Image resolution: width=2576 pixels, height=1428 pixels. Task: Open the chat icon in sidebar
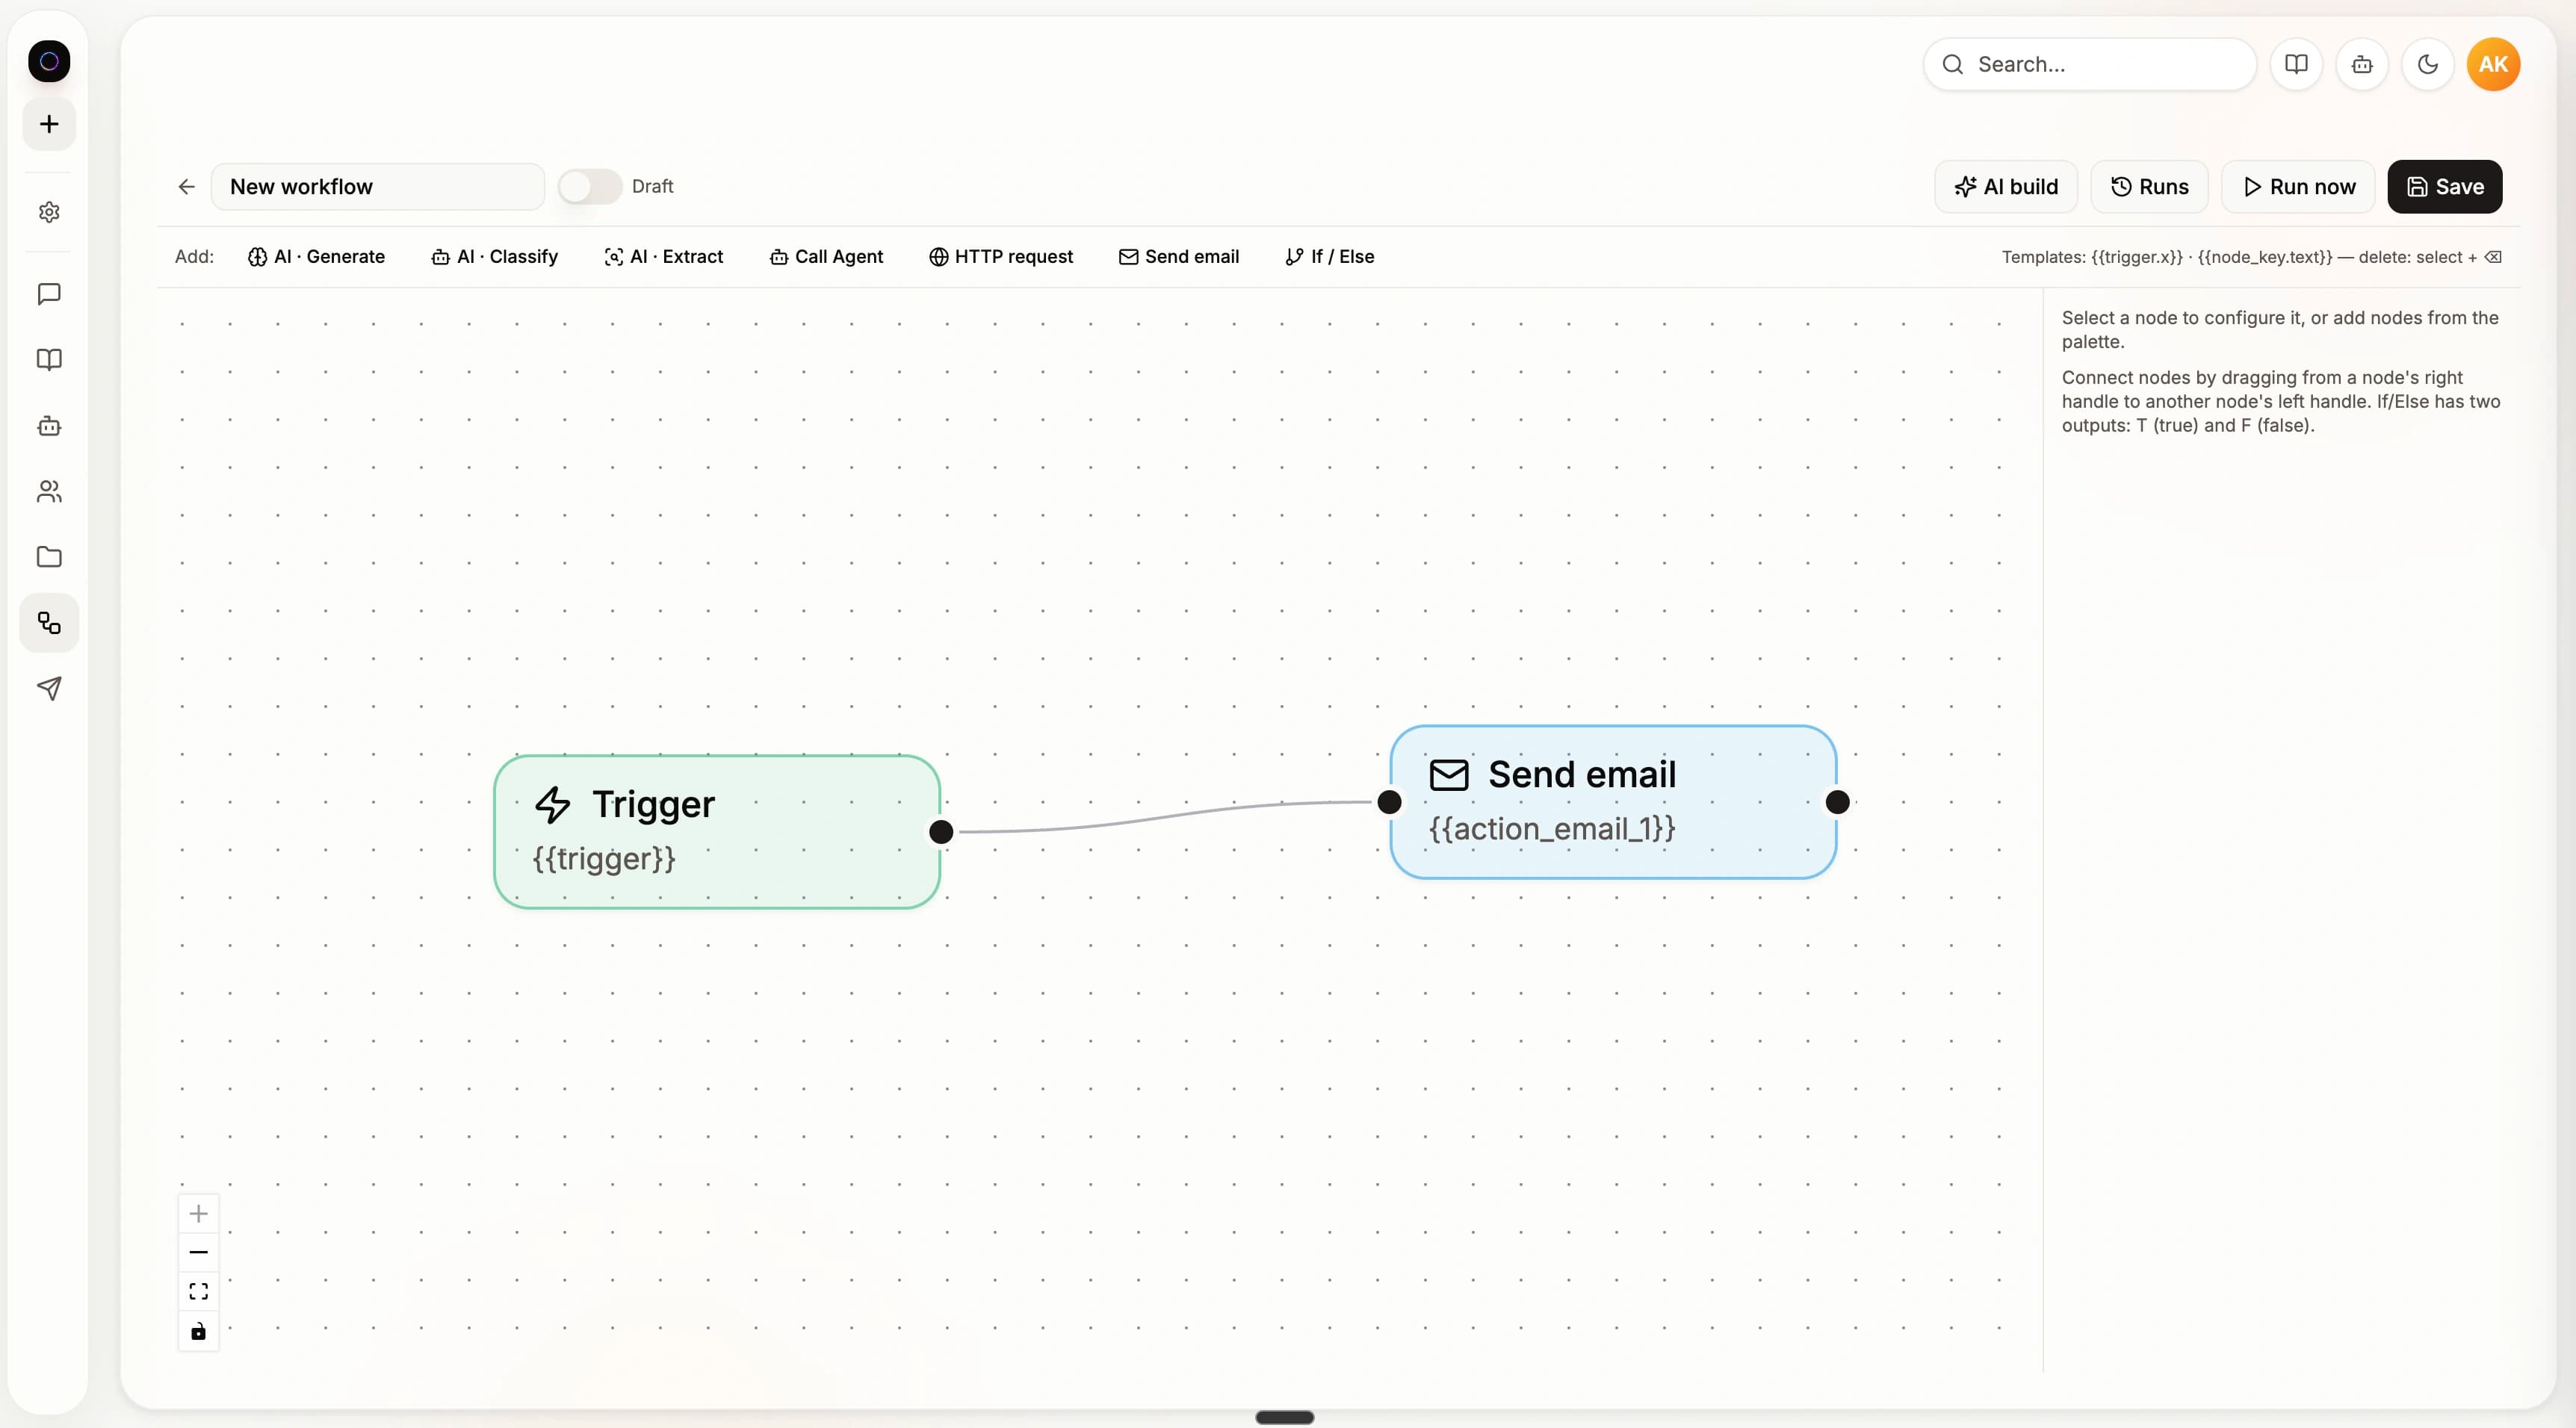49,294
